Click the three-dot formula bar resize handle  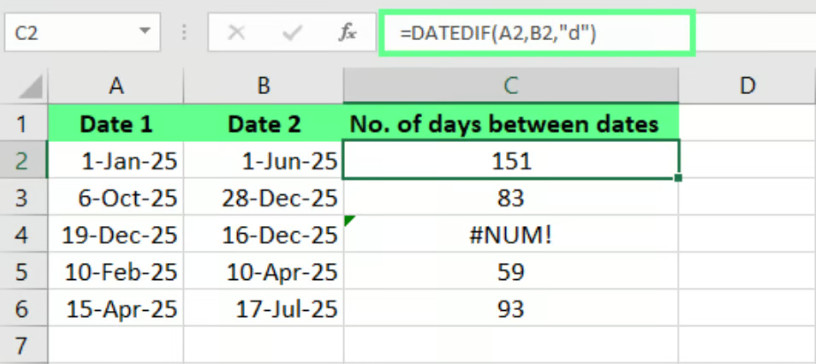(x=183, y=33)
